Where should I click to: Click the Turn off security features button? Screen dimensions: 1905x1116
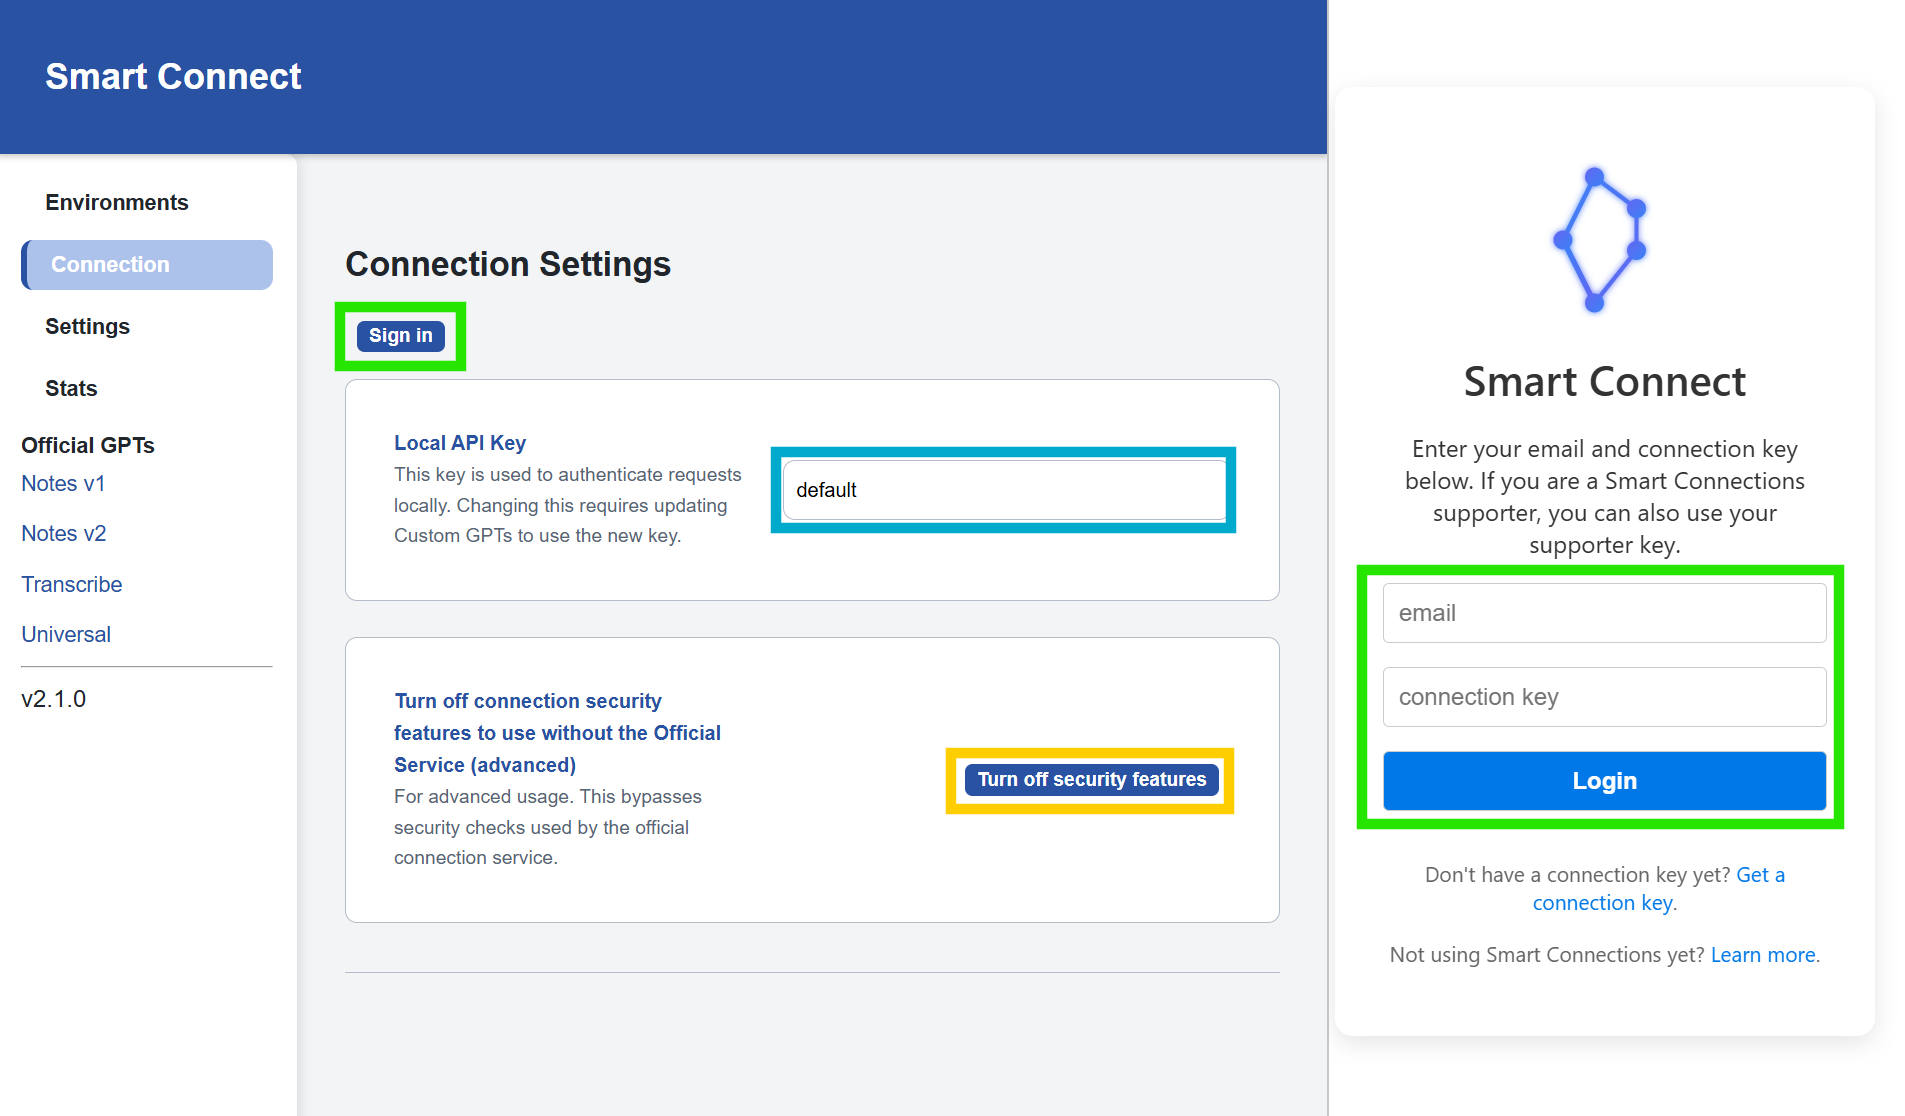pyautogui.click(x=1090, y=779)
